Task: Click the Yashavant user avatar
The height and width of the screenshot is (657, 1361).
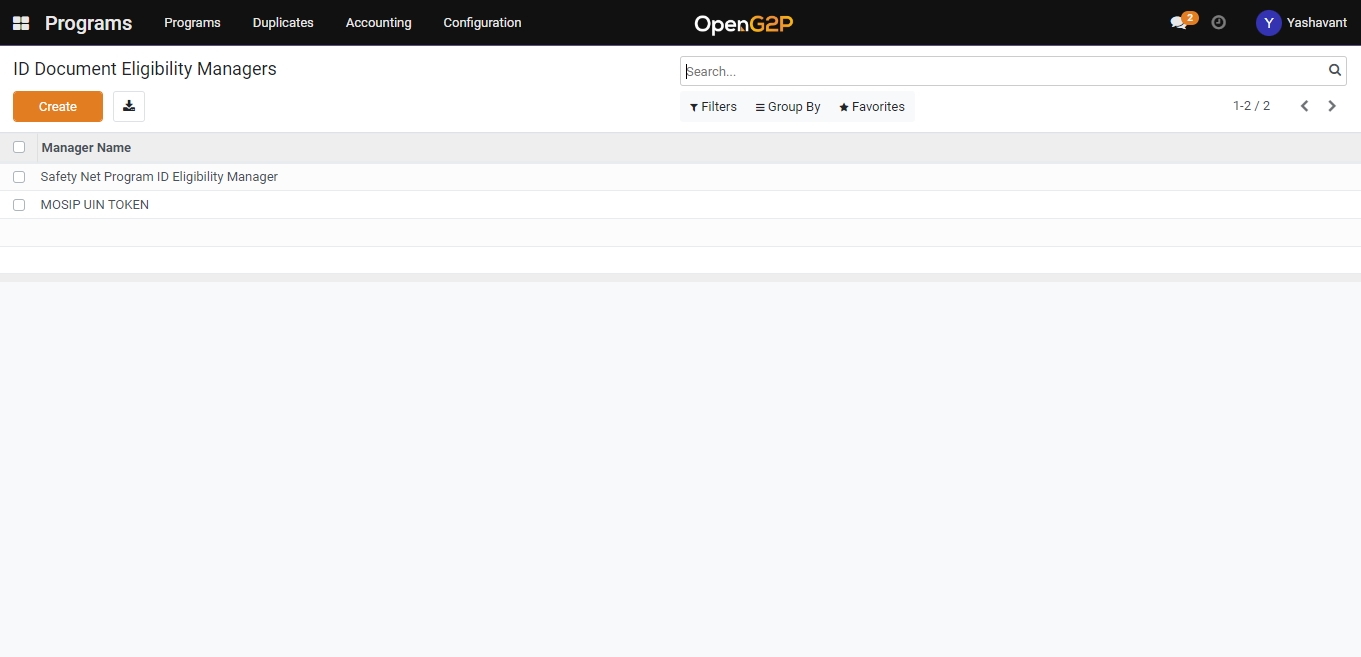Action: click(x=1268, y=23)
